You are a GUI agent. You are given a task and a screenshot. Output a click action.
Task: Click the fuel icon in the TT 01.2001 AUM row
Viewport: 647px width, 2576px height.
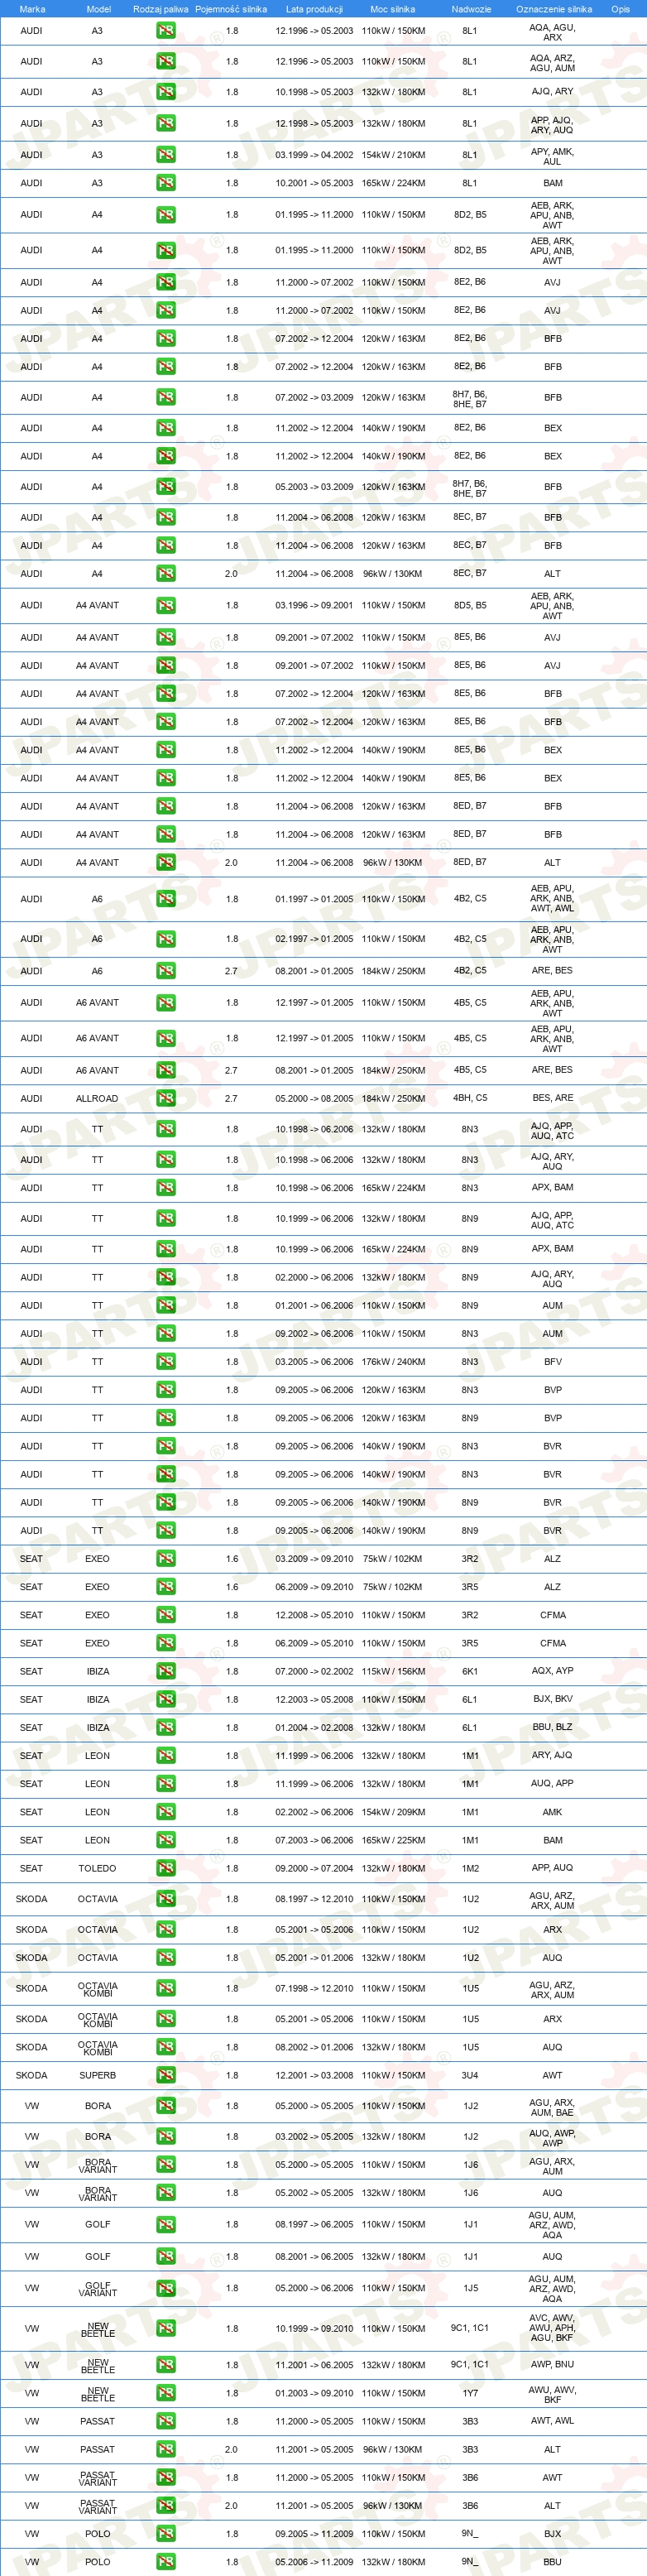[x=166, y=1305]
